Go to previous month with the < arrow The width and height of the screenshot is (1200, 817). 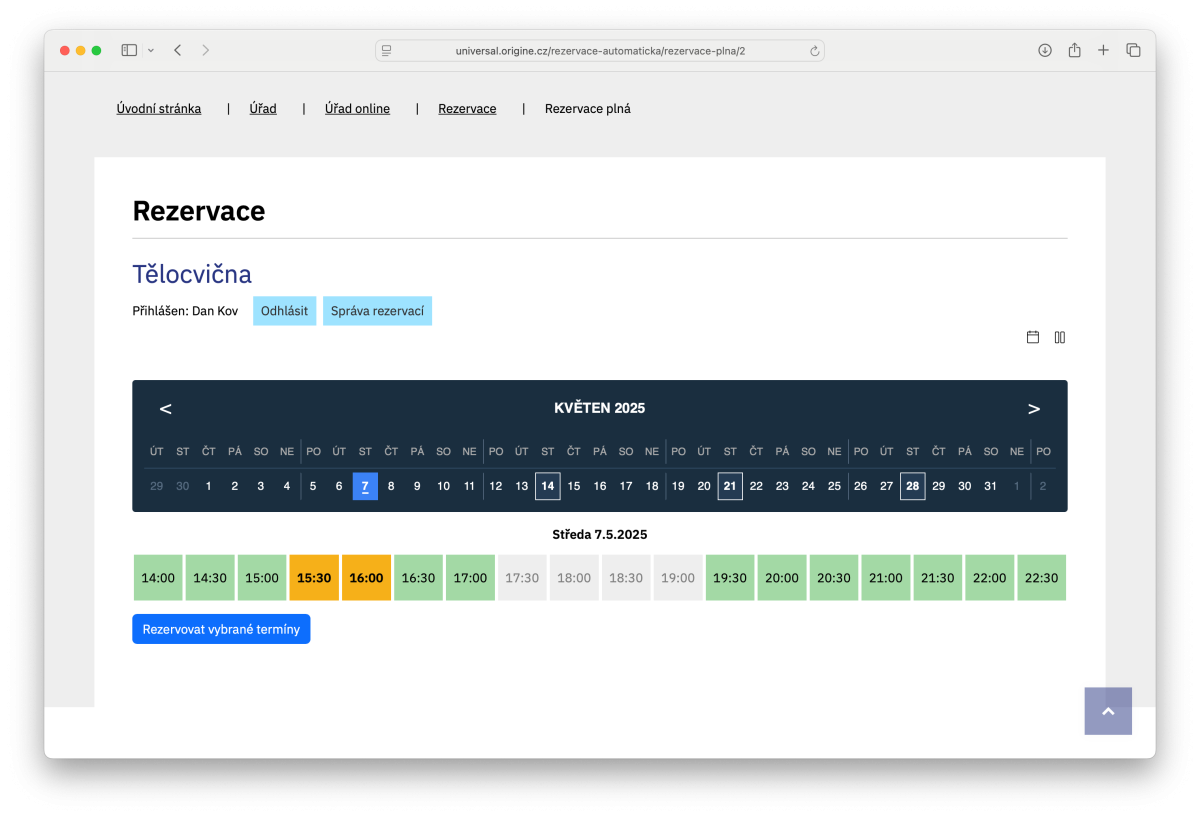click(165, 408)
